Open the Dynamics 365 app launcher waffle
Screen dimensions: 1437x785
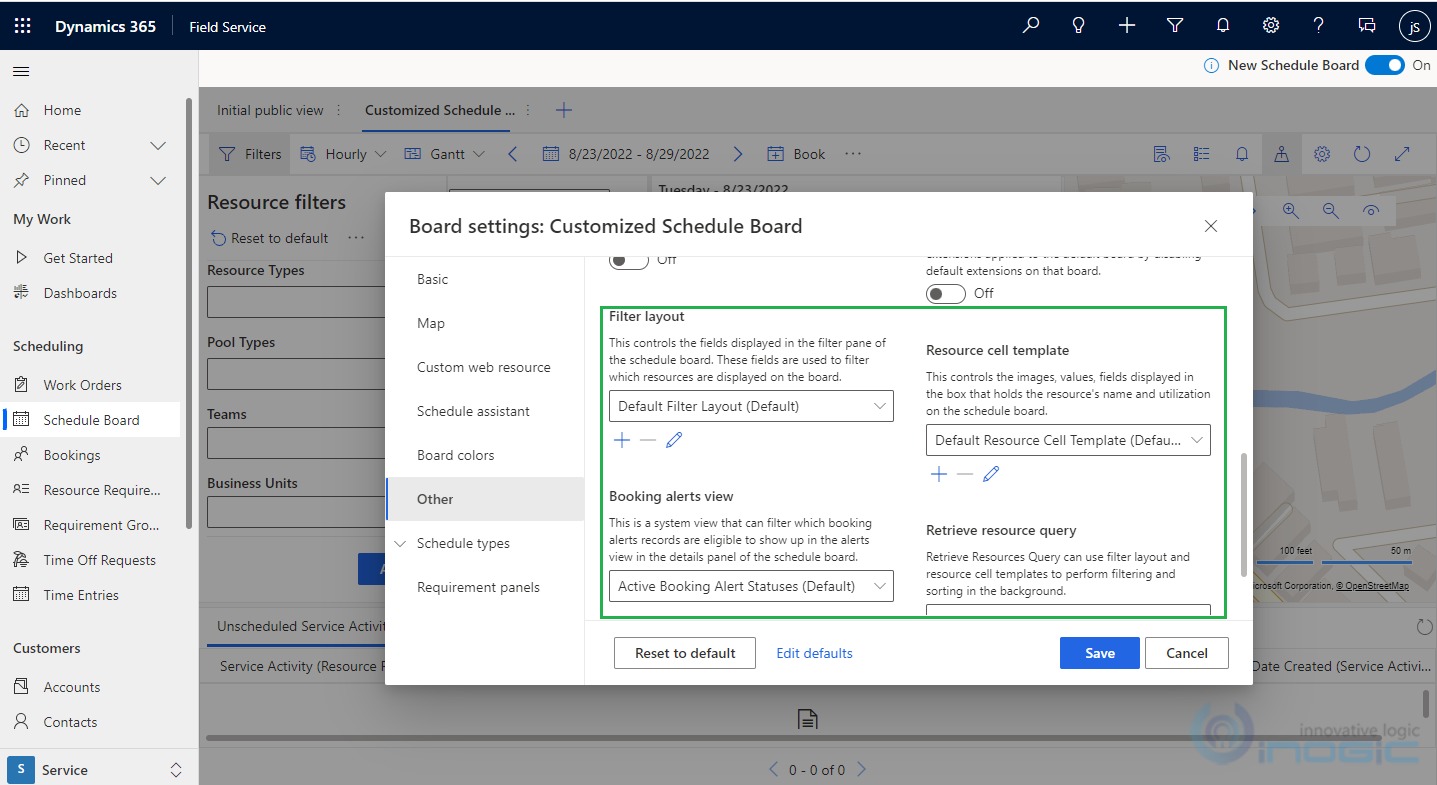pos(23,26)
